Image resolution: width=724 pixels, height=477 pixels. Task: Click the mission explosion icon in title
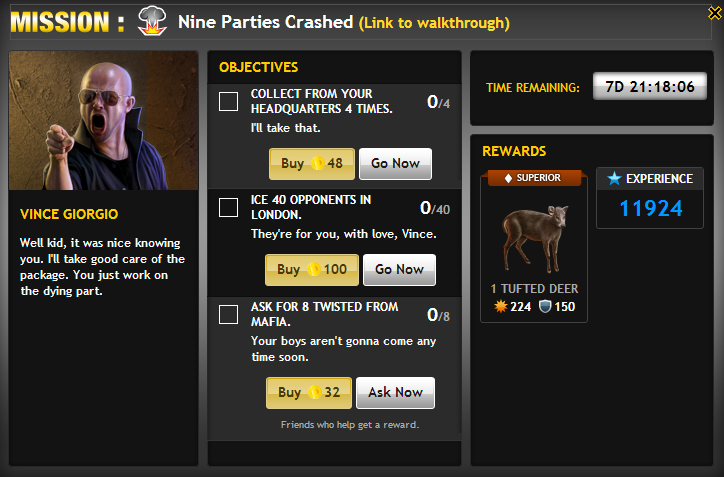[x=152, y=21]
